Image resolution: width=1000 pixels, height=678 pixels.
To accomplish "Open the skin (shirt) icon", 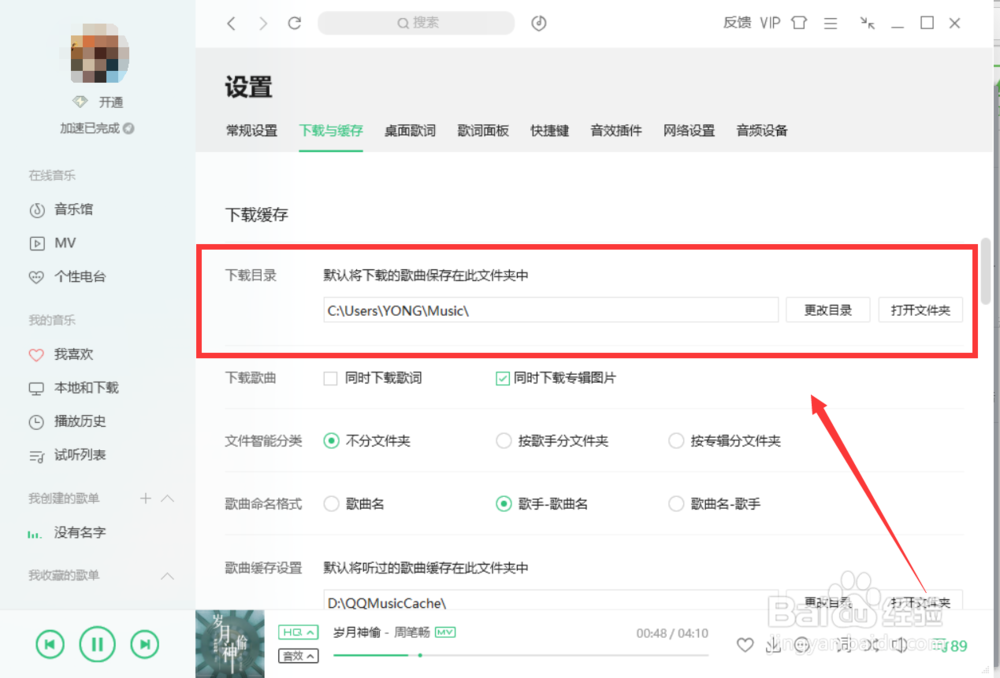I will pos(799,23).
